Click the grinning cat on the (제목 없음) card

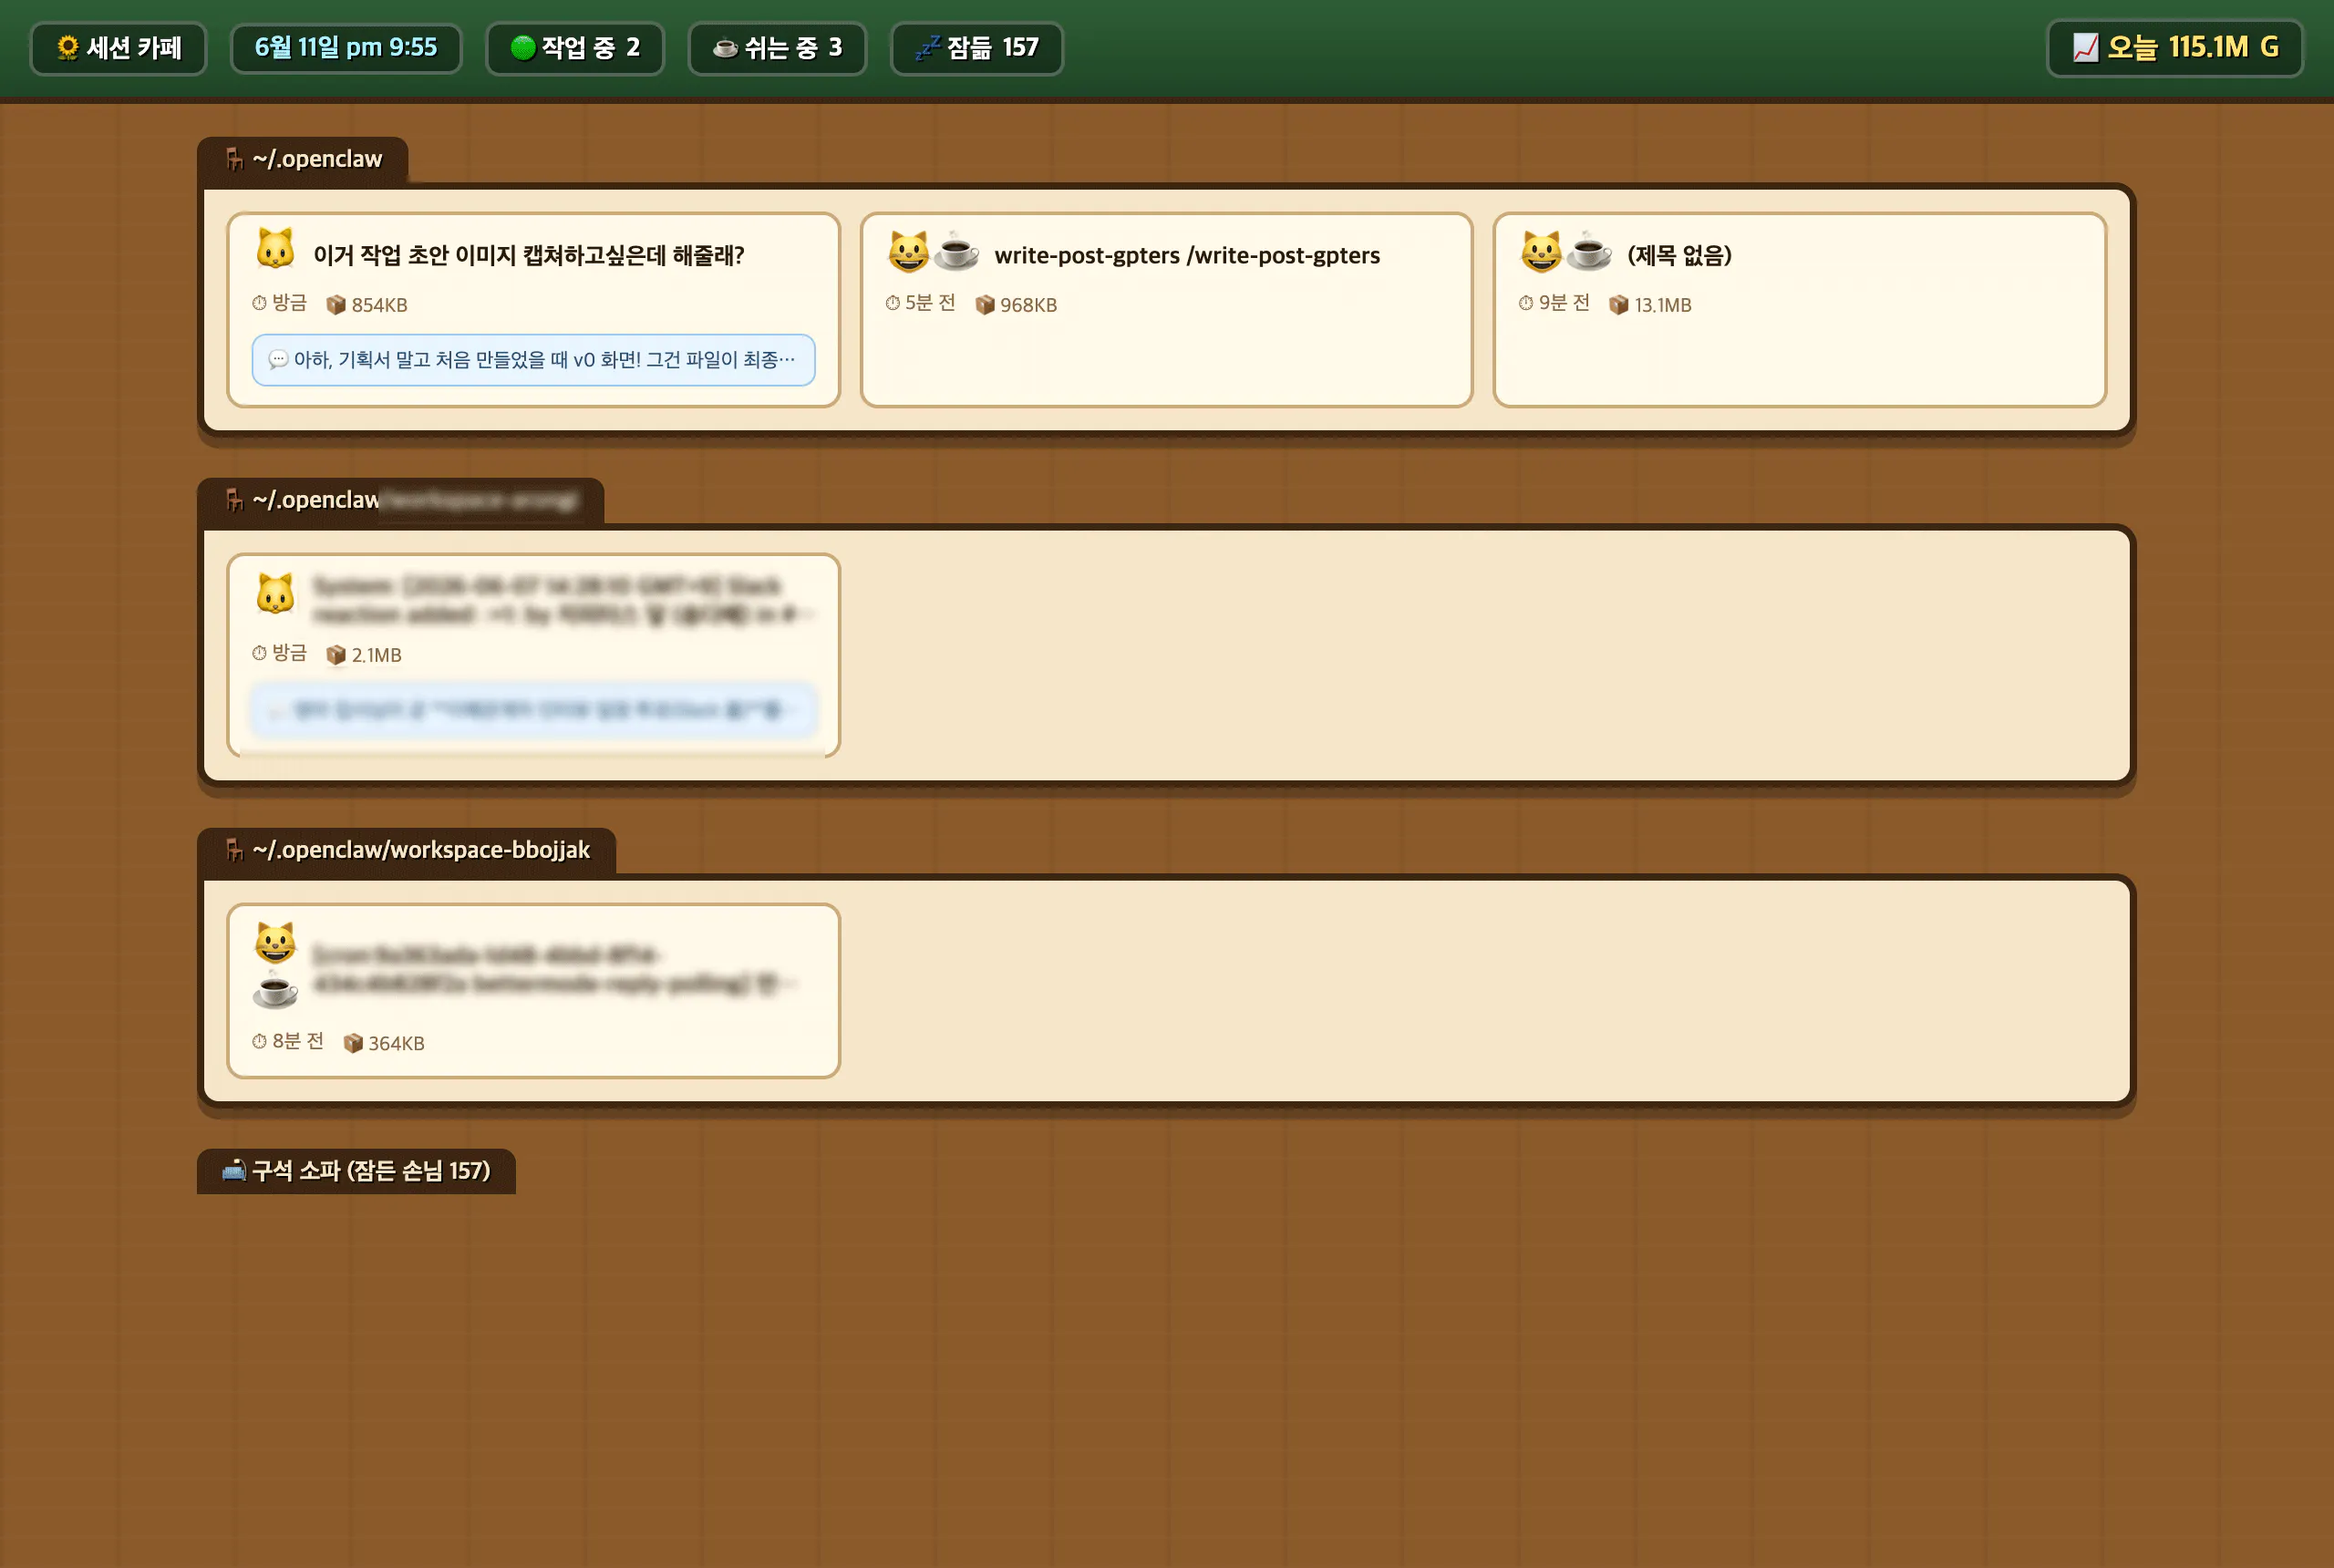click(x=1541, y=251)
